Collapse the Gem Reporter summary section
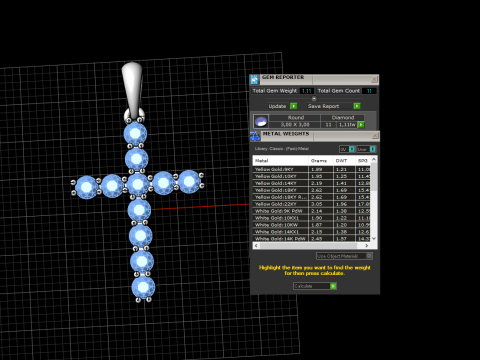 point(314,99)
